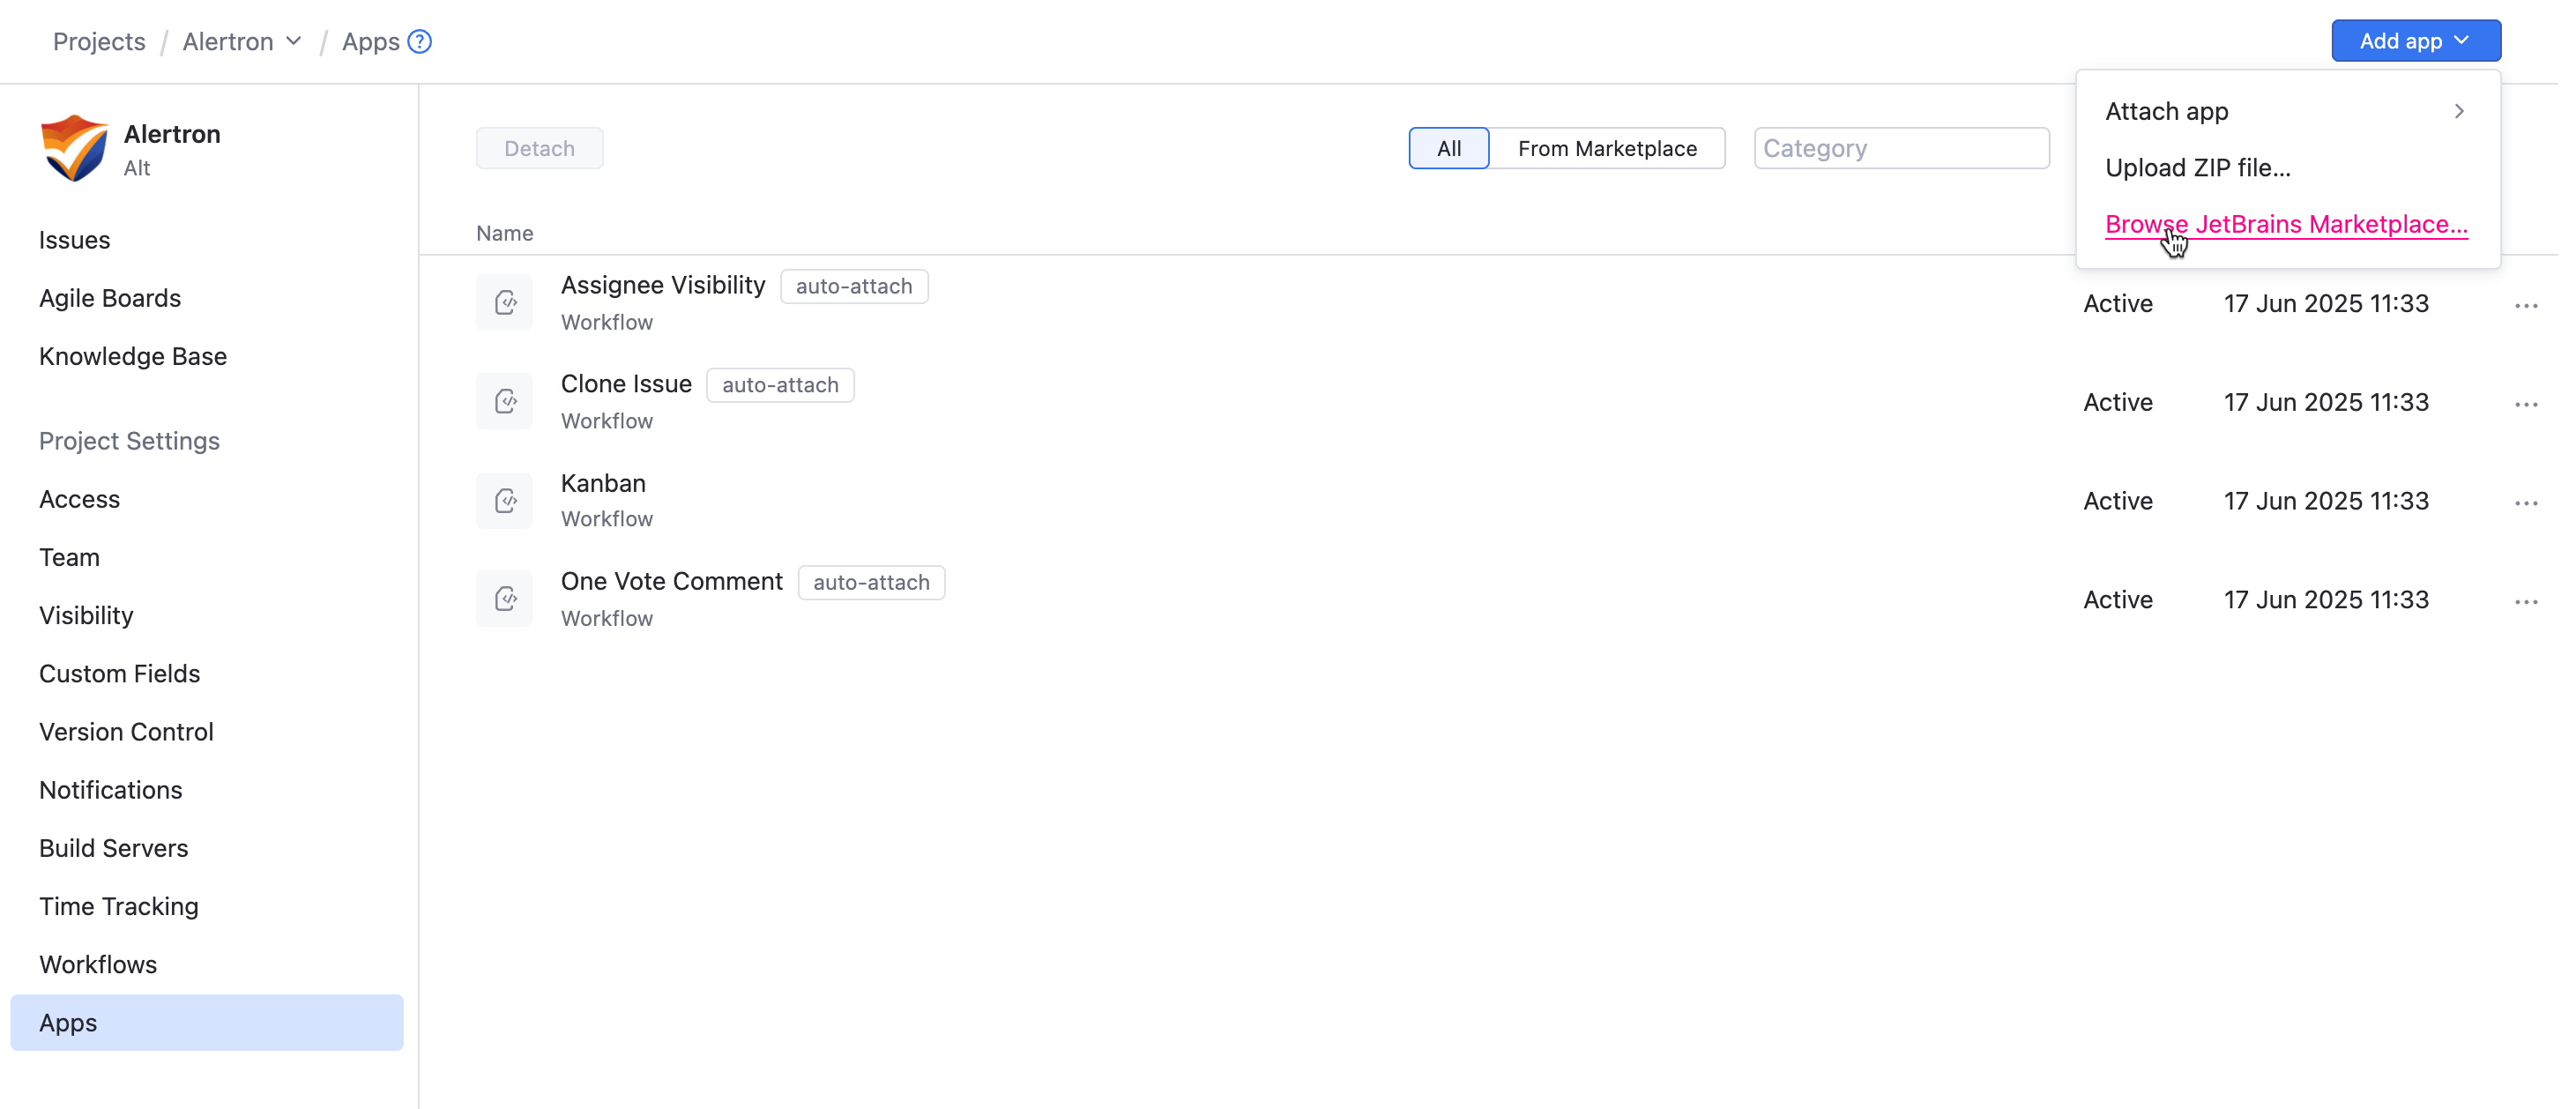Viewport: 2576px width, 1109px height.
Task: Select the All apps filter
Action: [1448, 147]
